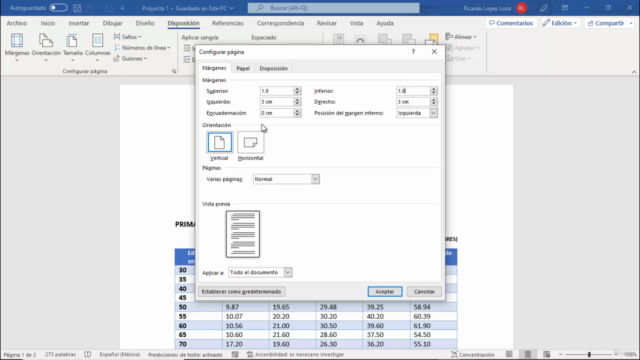Open the Orientación ribbon button
Viewport: 640px width, 360px height.
coord(46,47)
